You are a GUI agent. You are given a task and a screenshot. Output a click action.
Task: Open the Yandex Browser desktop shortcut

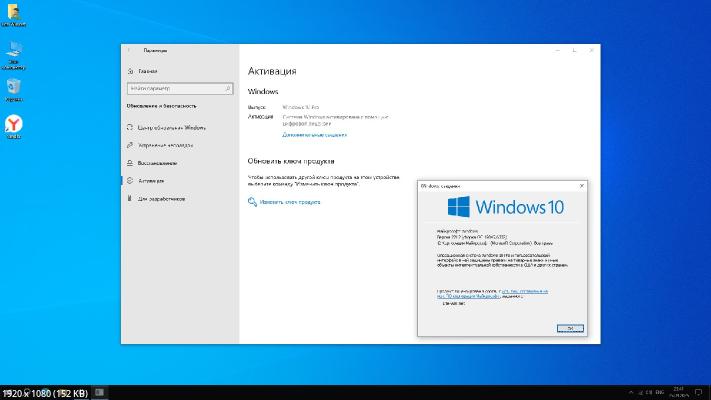(x=14, y=124)
